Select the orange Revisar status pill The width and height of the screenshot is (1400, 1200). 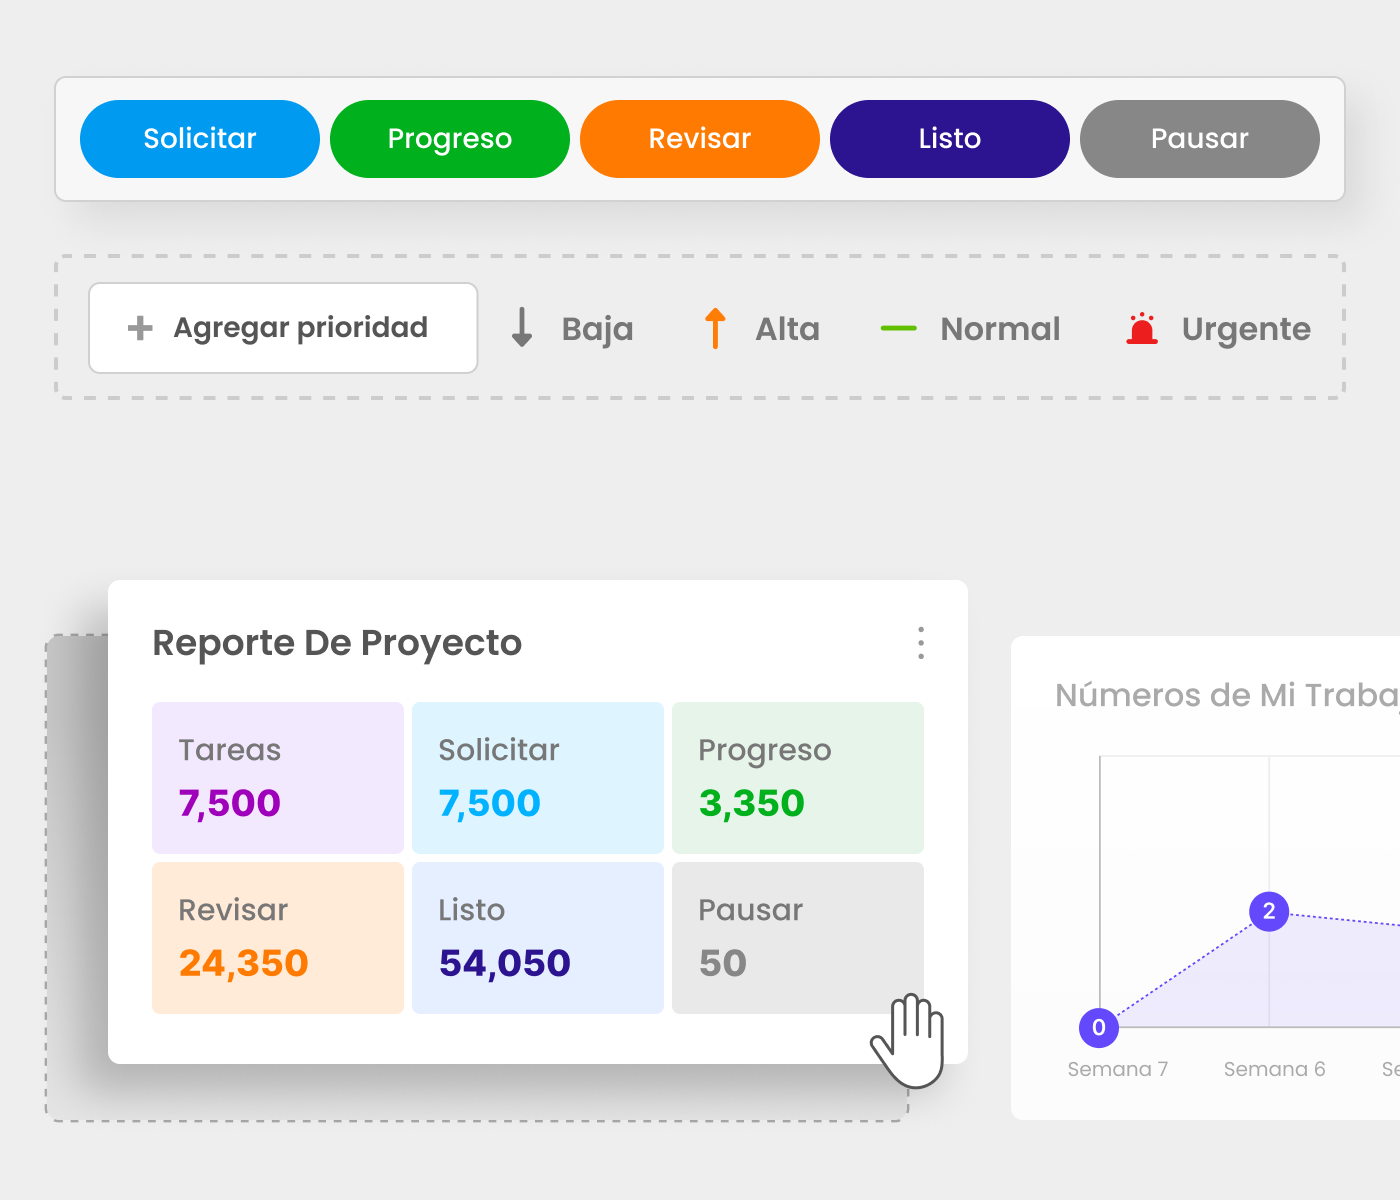(699, 139)
